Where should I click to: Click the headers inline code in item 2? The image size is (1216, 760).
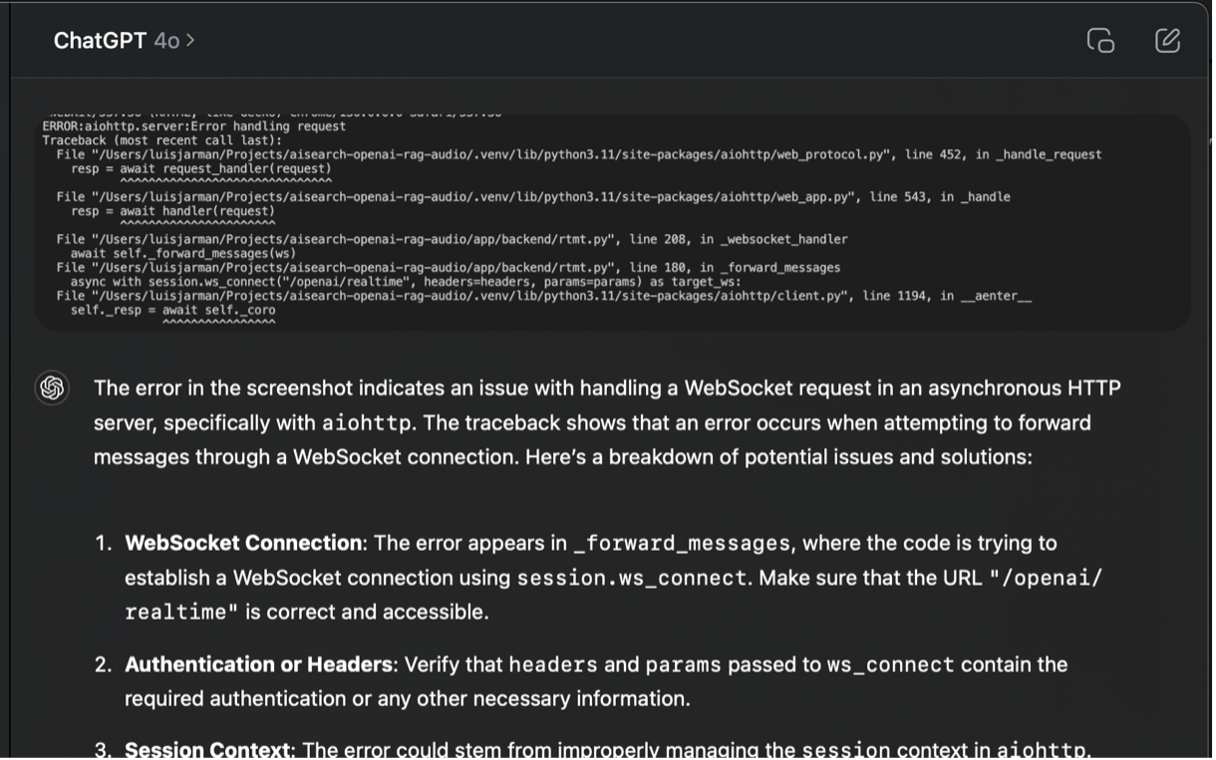click(553, 665)
